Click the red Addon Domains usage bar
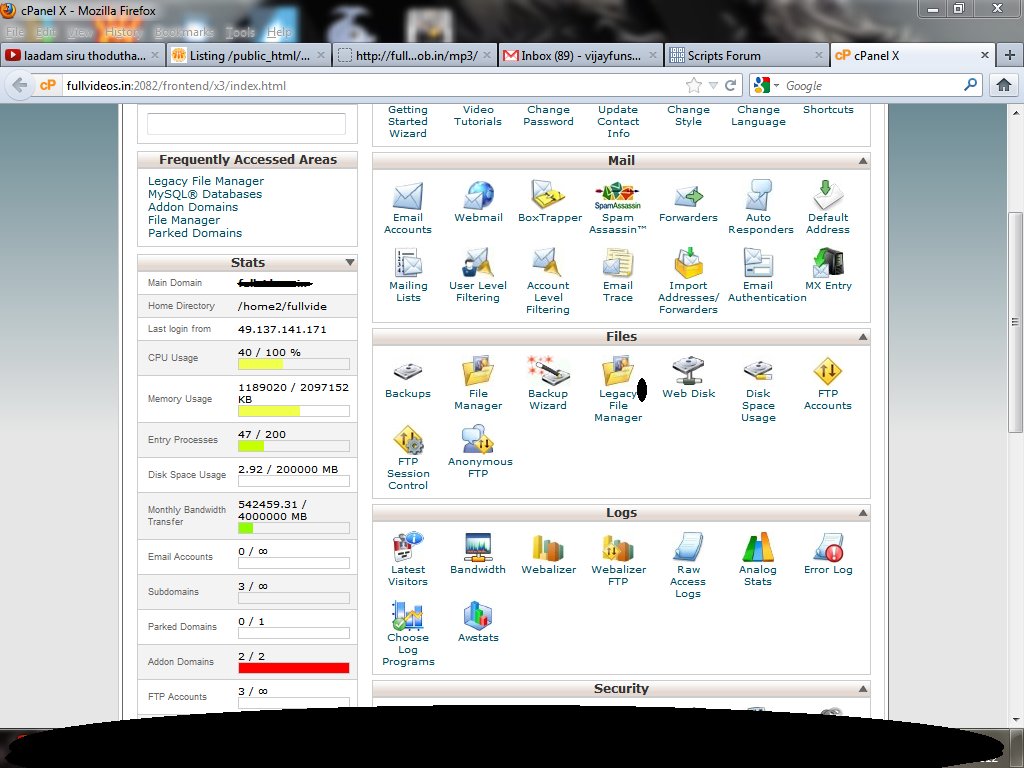Image resolution: width=1024 pixels, height=768 pixels. pyautogui.click(x=293, y=668)
